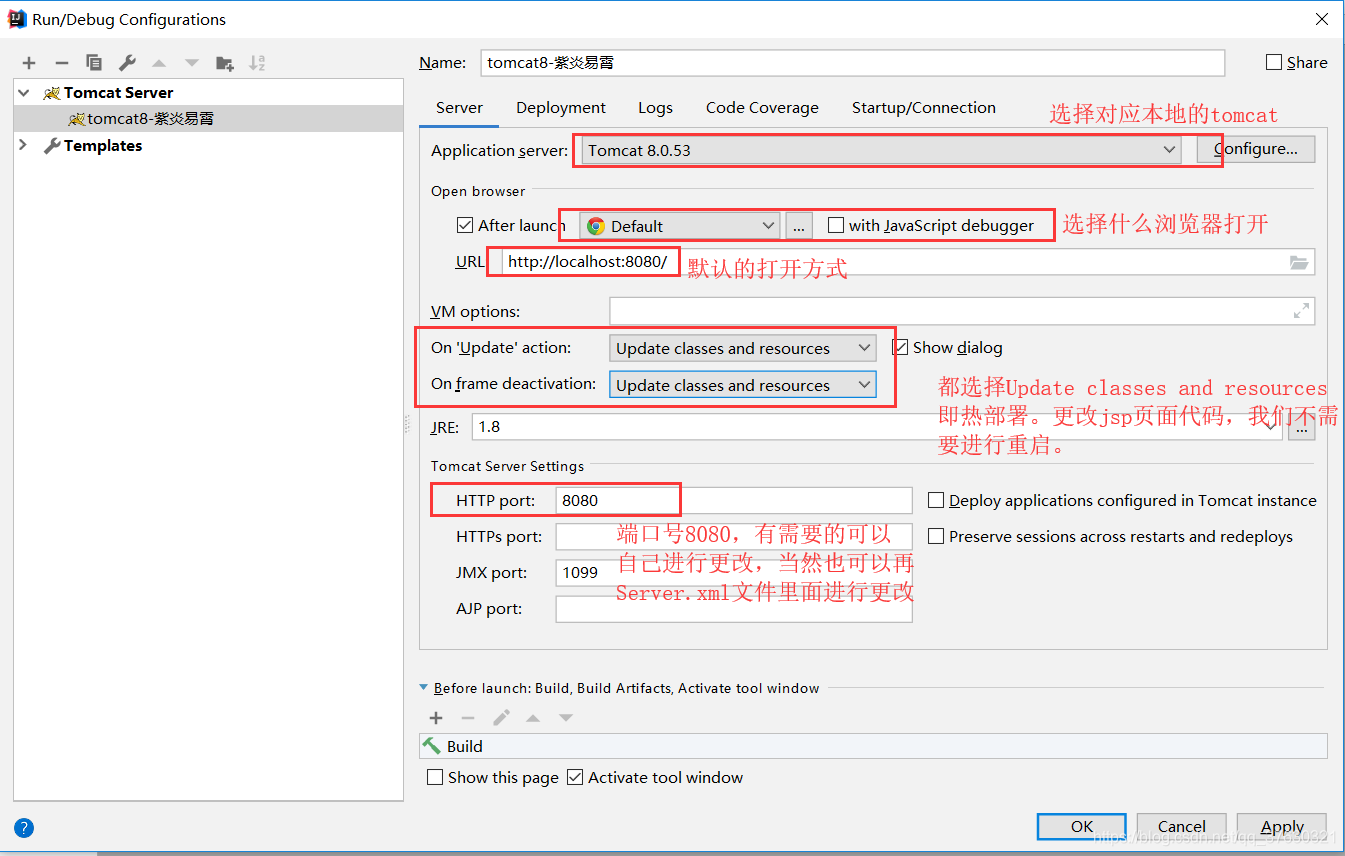This screenshot has width=1345, height=856.
Task: Open the Code Coverage tab
Action: [x=762, y=108]
